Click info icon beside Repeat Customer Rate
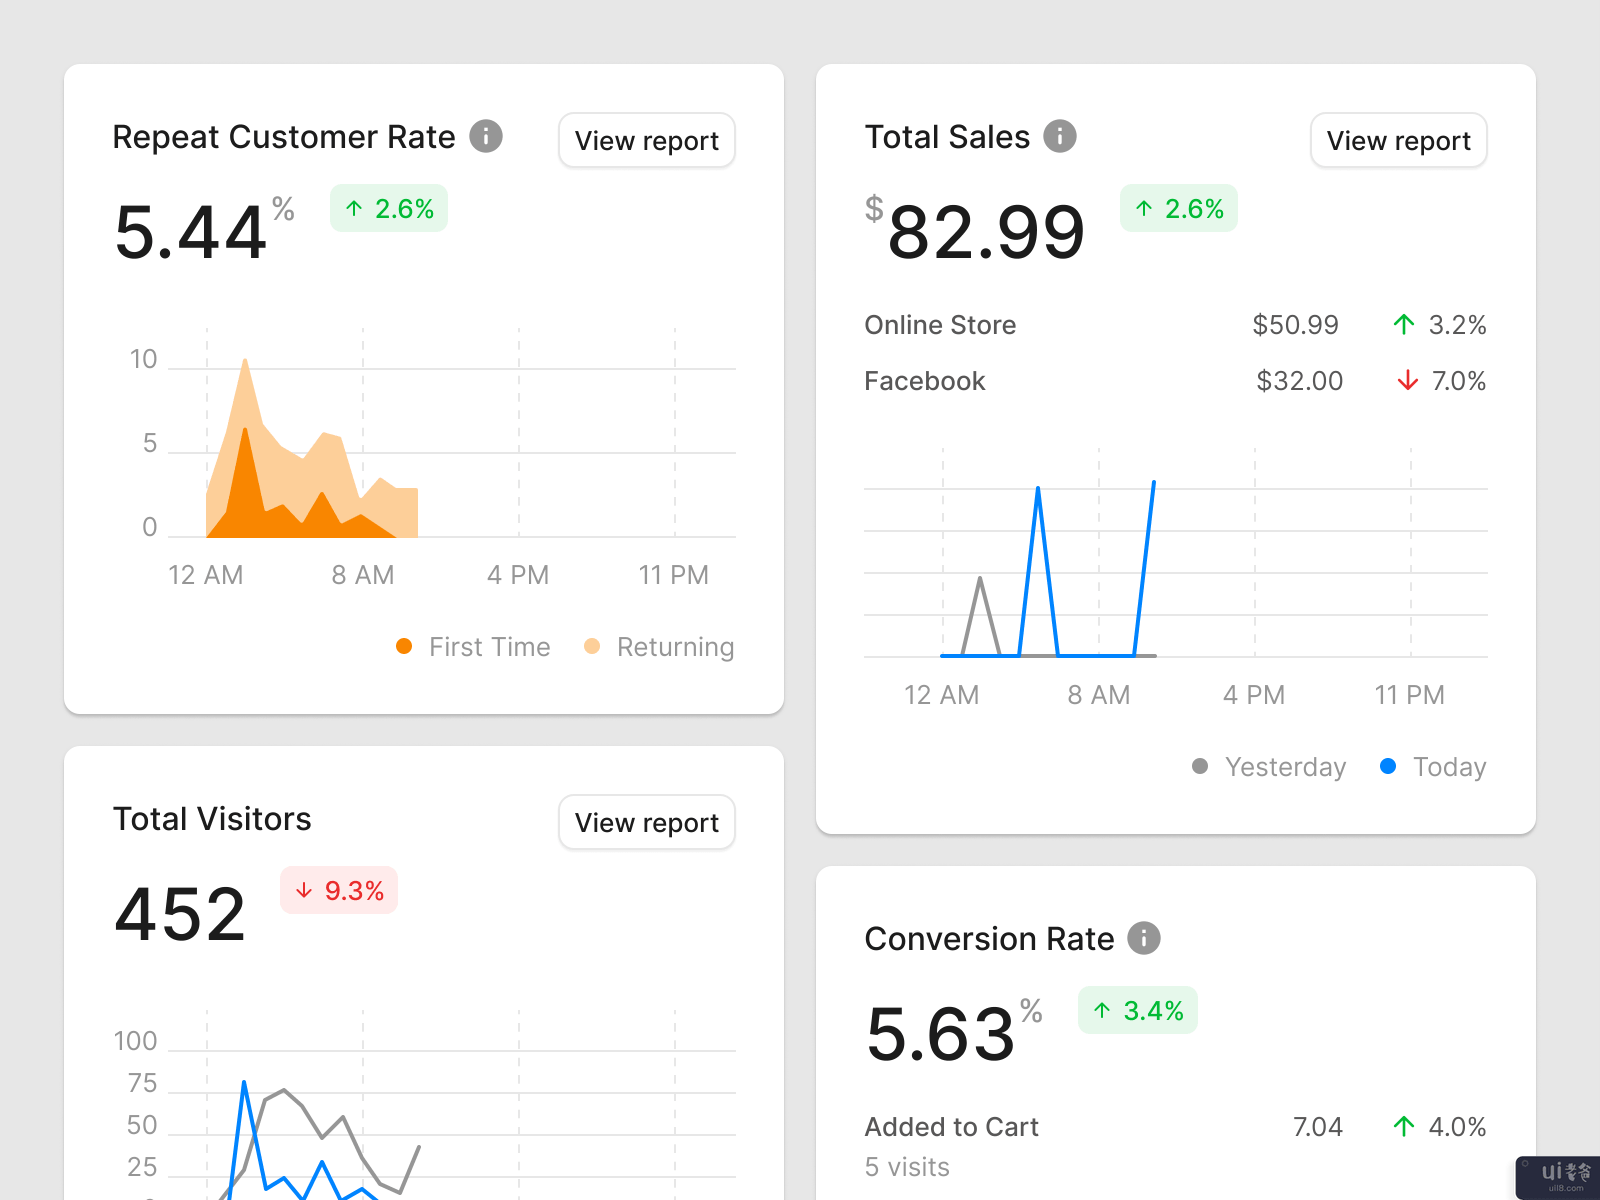Viewport: 1600px width, 1200px height. pyautogui.click(x=486, y=136)
